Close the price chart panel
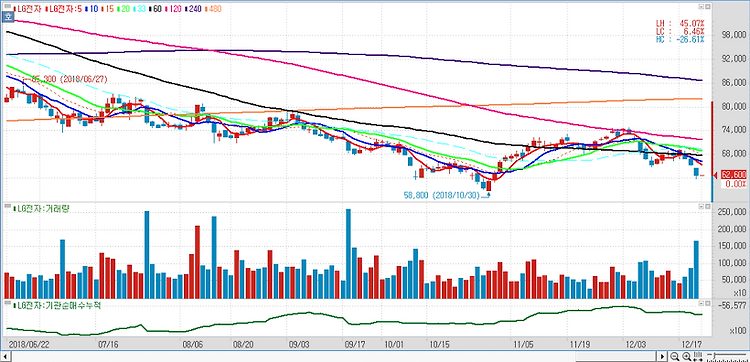Viewport: 750px width, 362px height. click(707, 7)
